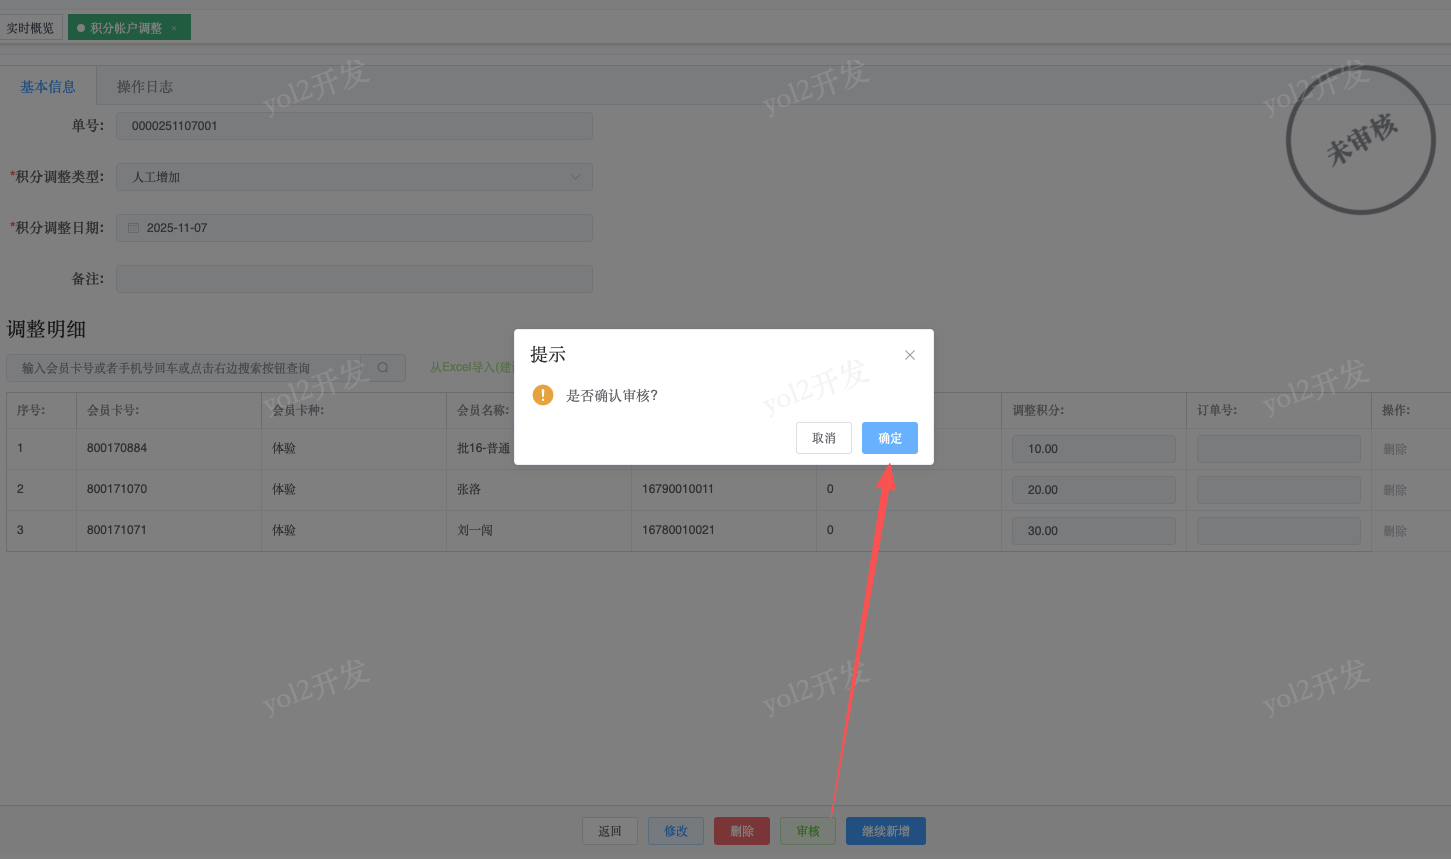Click phone number 16780010021

(x=678, y=530)
